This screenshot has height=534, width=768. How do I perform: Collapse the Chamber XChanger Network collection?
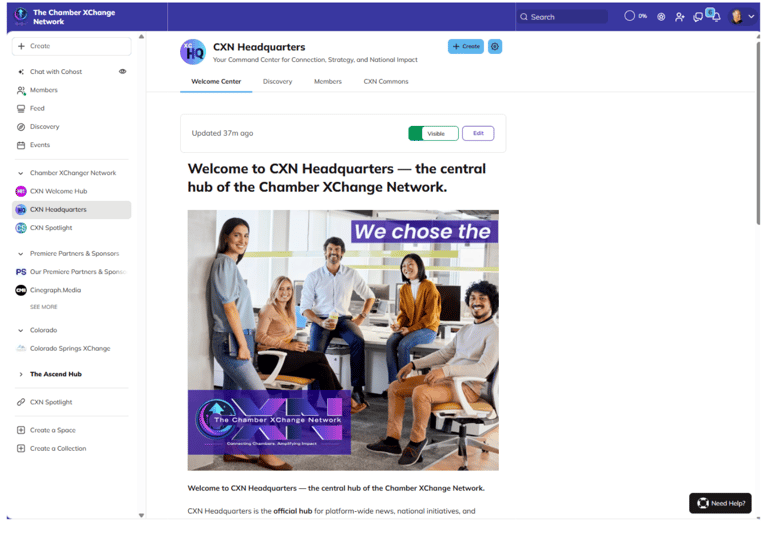click(x=21, y=173)
